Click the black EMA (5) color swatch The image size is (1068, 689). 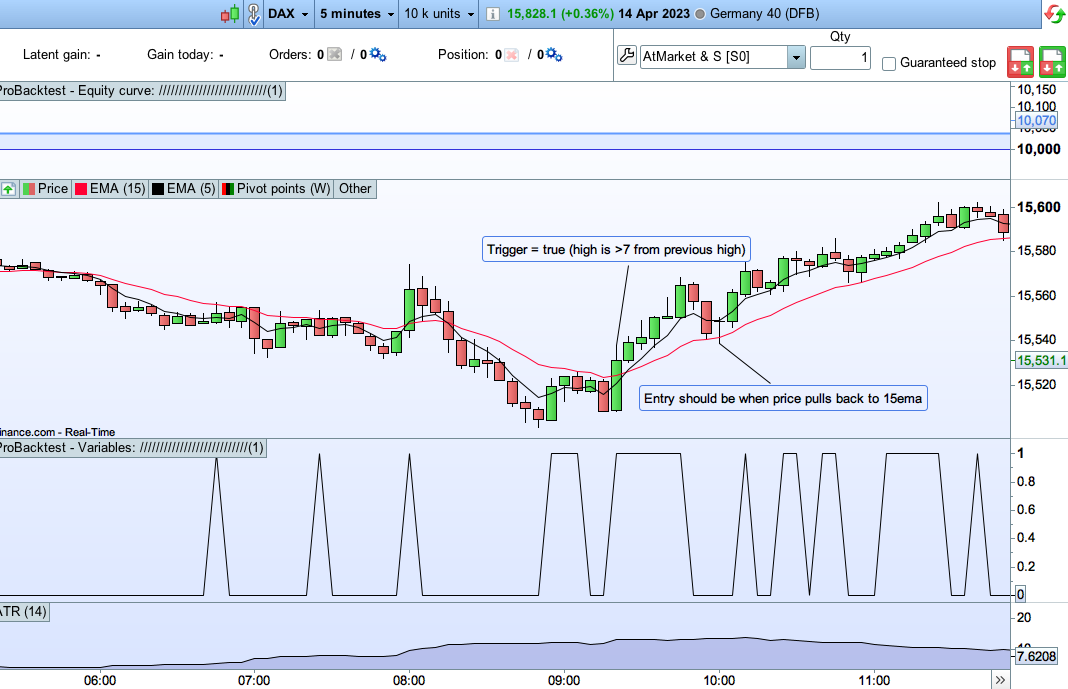(158, 189)
